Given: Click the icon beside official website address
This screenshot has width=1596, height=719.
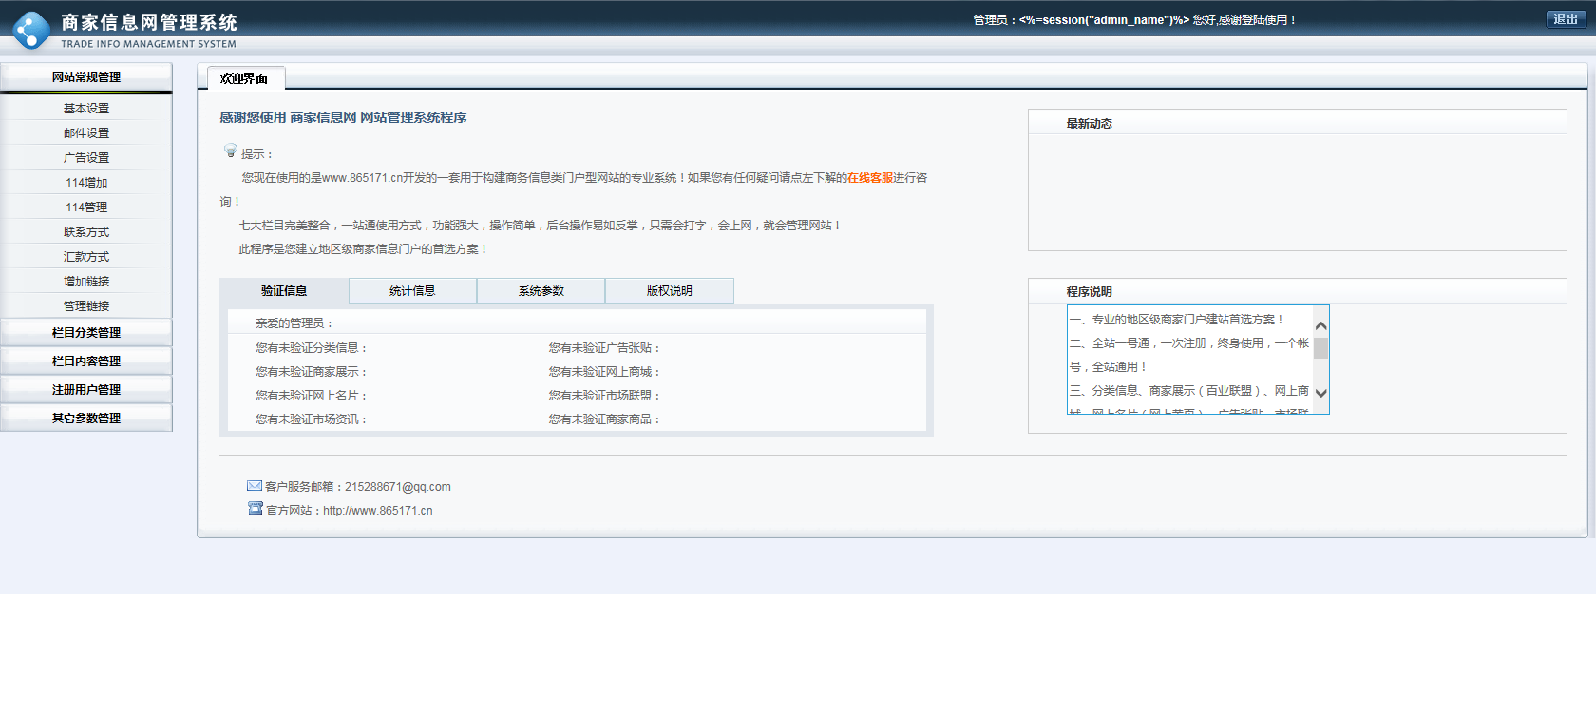Looking at the screenshot, I should pos(255,509).
